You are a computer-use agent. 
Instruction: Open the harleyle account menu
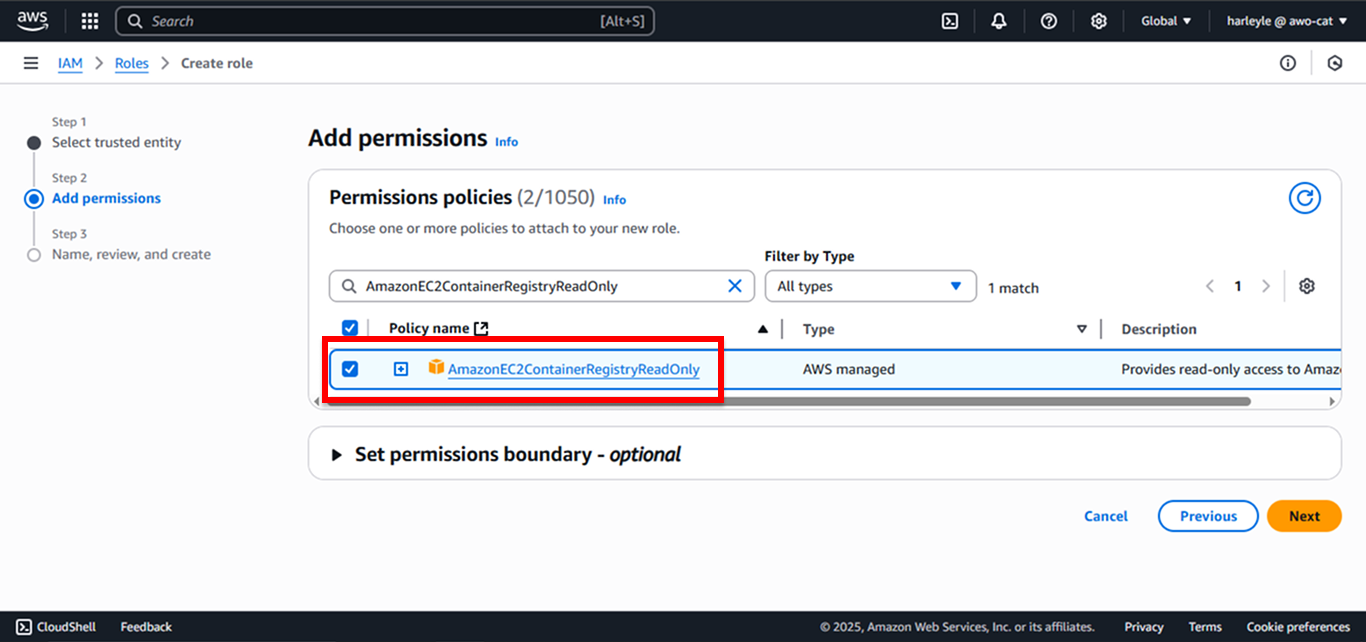pos(1287,21)
